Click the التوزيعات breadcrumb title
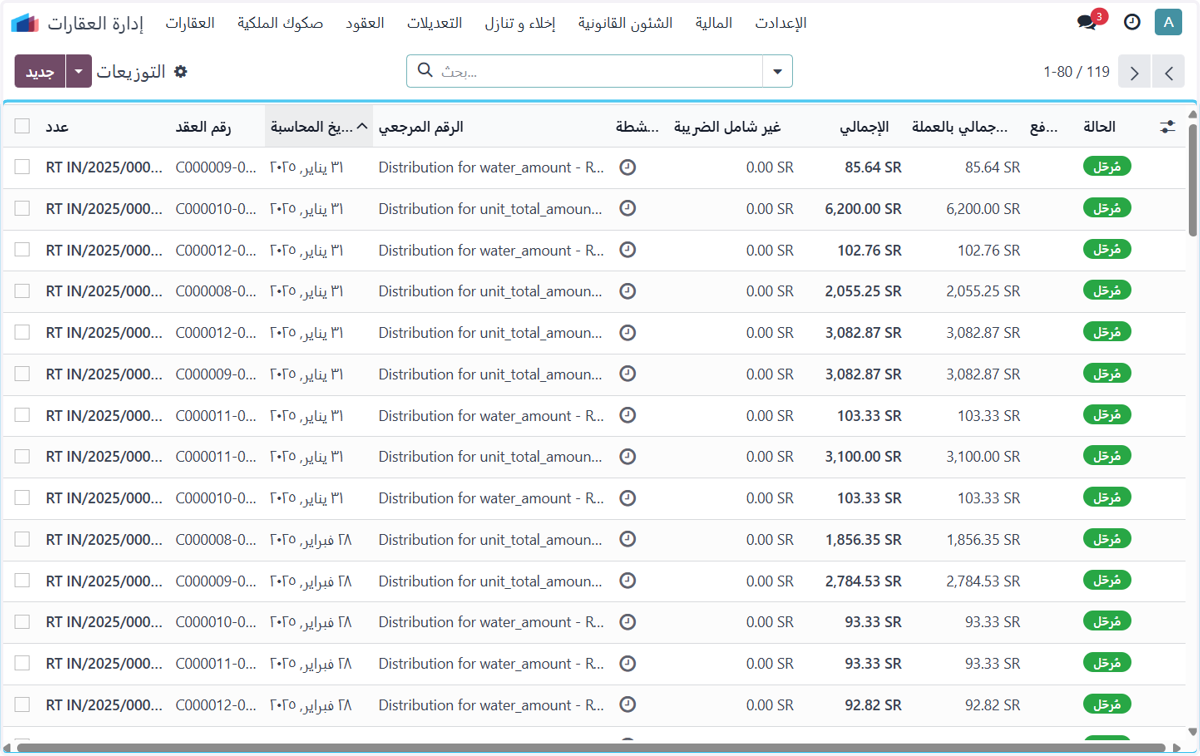The width and height of the screenshot is (1200, 756). coord(131,72)
